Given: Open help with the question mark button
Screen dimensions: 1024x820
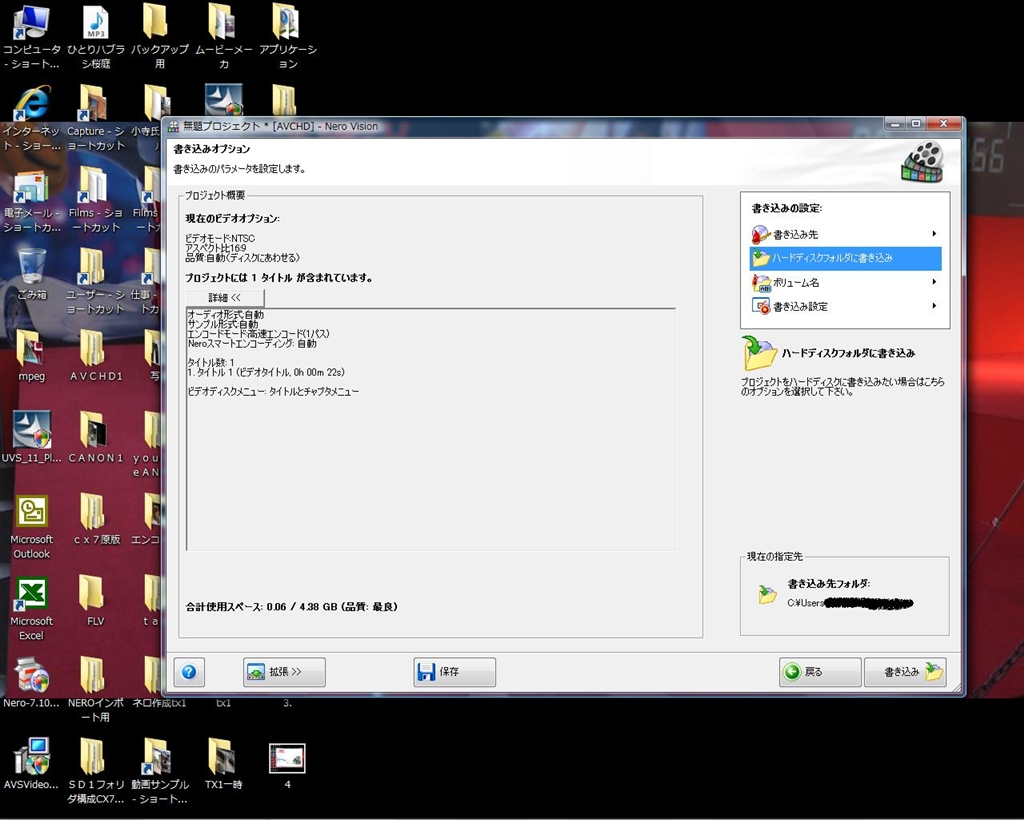Looking at the screenshot, I should [x=189, y=672].
